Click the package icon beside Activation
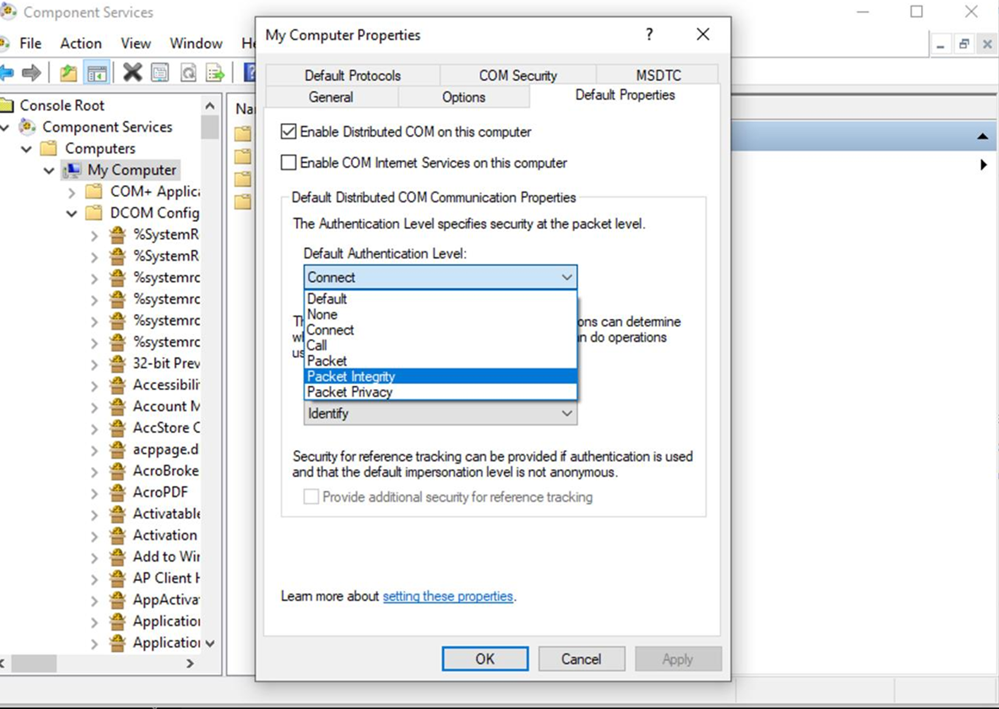999x709 pixels. pos(117,535)
